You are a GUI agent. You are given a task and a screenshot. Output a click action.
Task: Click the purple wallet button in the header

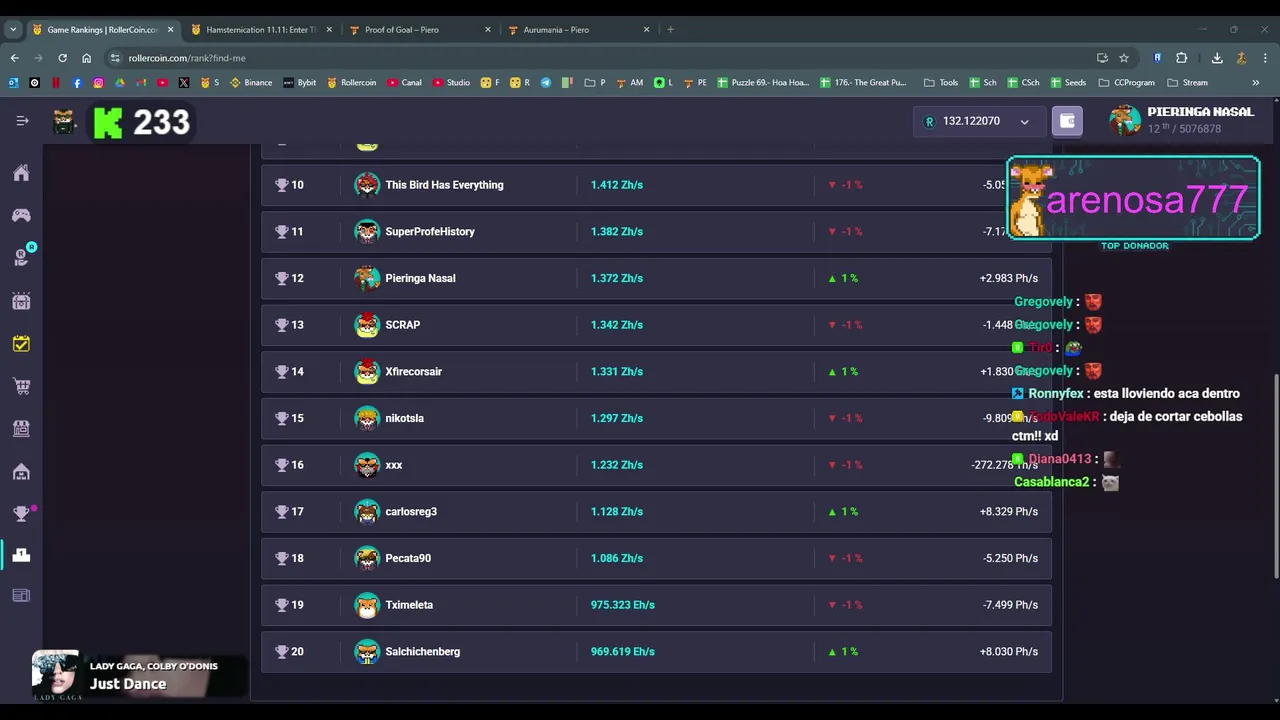1067,121
